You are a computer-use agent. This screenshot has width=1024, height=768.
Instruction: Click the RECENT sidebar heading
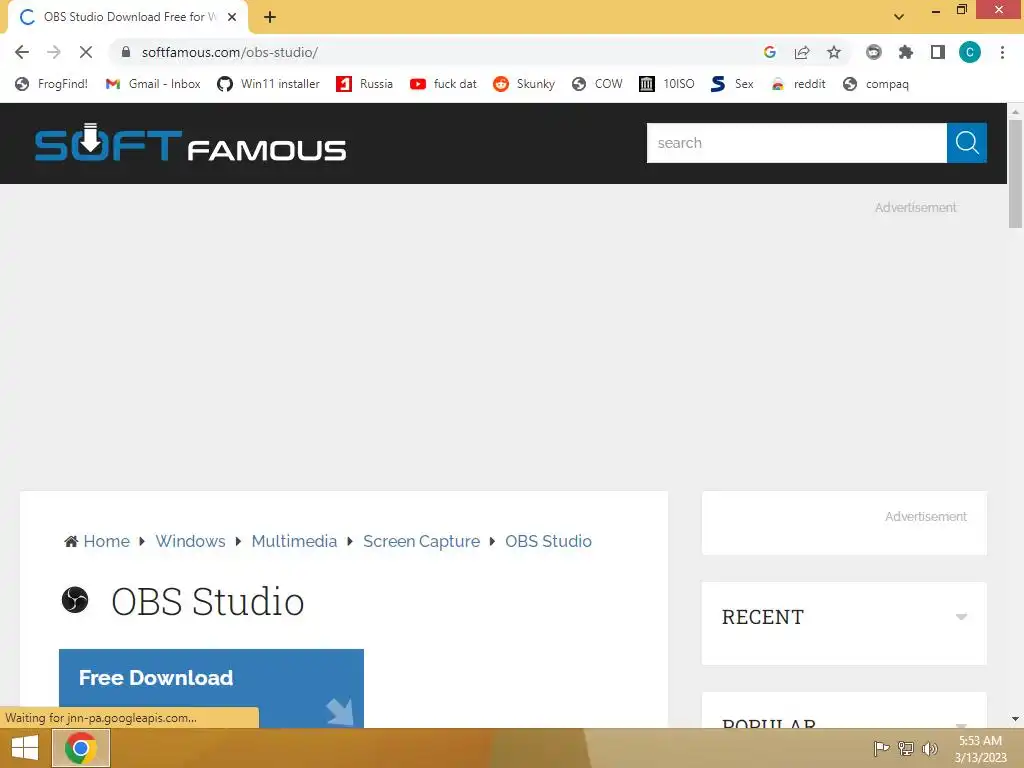click(763, 617)
